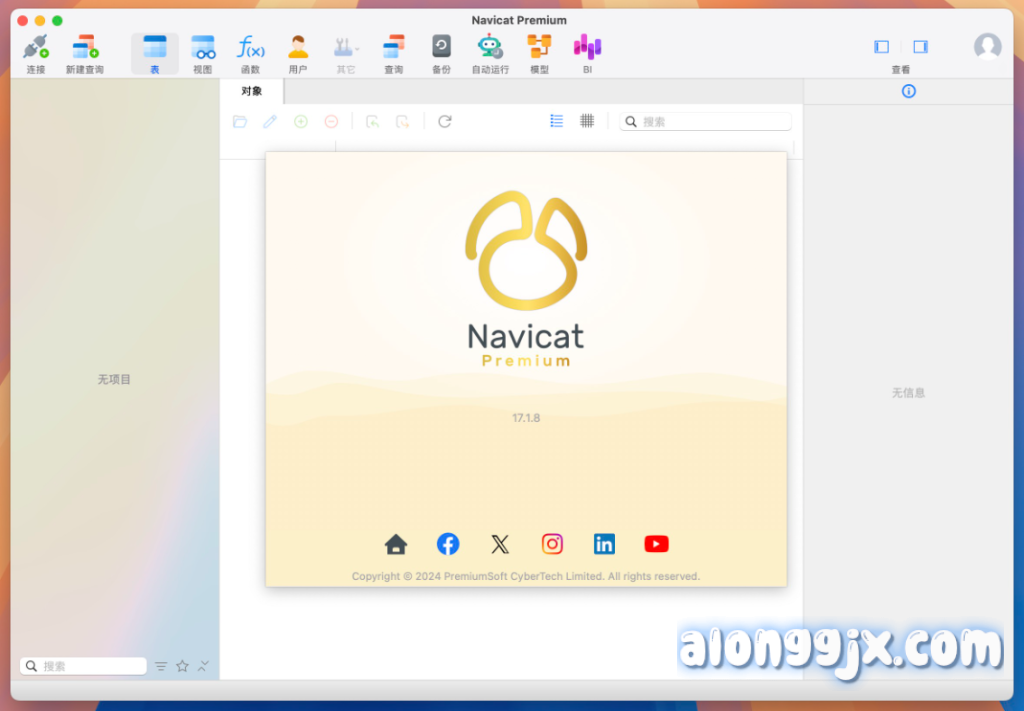1024x711 pixels.
Task: Expand the Others (其它) dropdown
Action: point(346,51)
